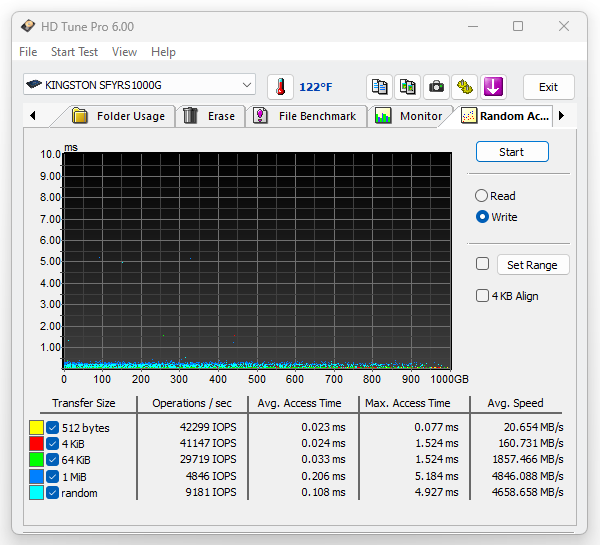Switch to the File Benchmark tab
This screenshot has width=600, height=545.
pos(306,116)
